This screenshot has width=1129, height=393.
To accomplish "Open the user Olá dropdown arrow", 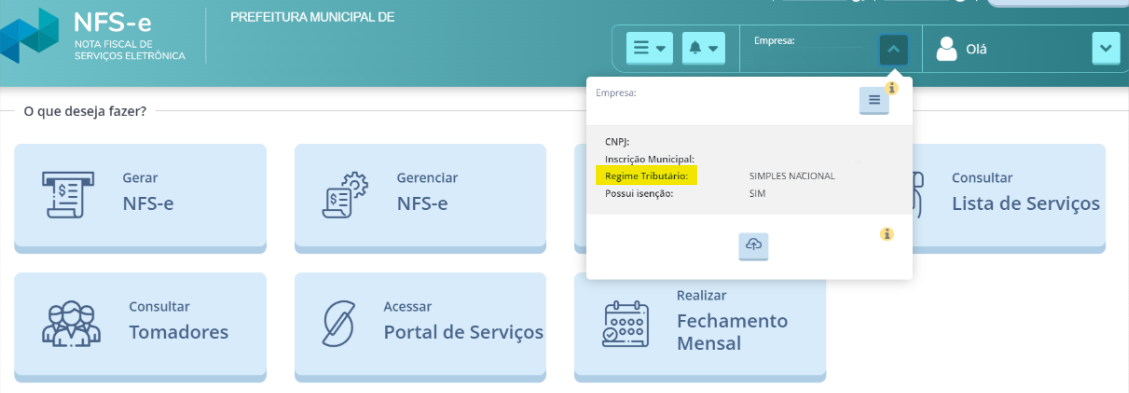I will click(x=1106, y=48).
